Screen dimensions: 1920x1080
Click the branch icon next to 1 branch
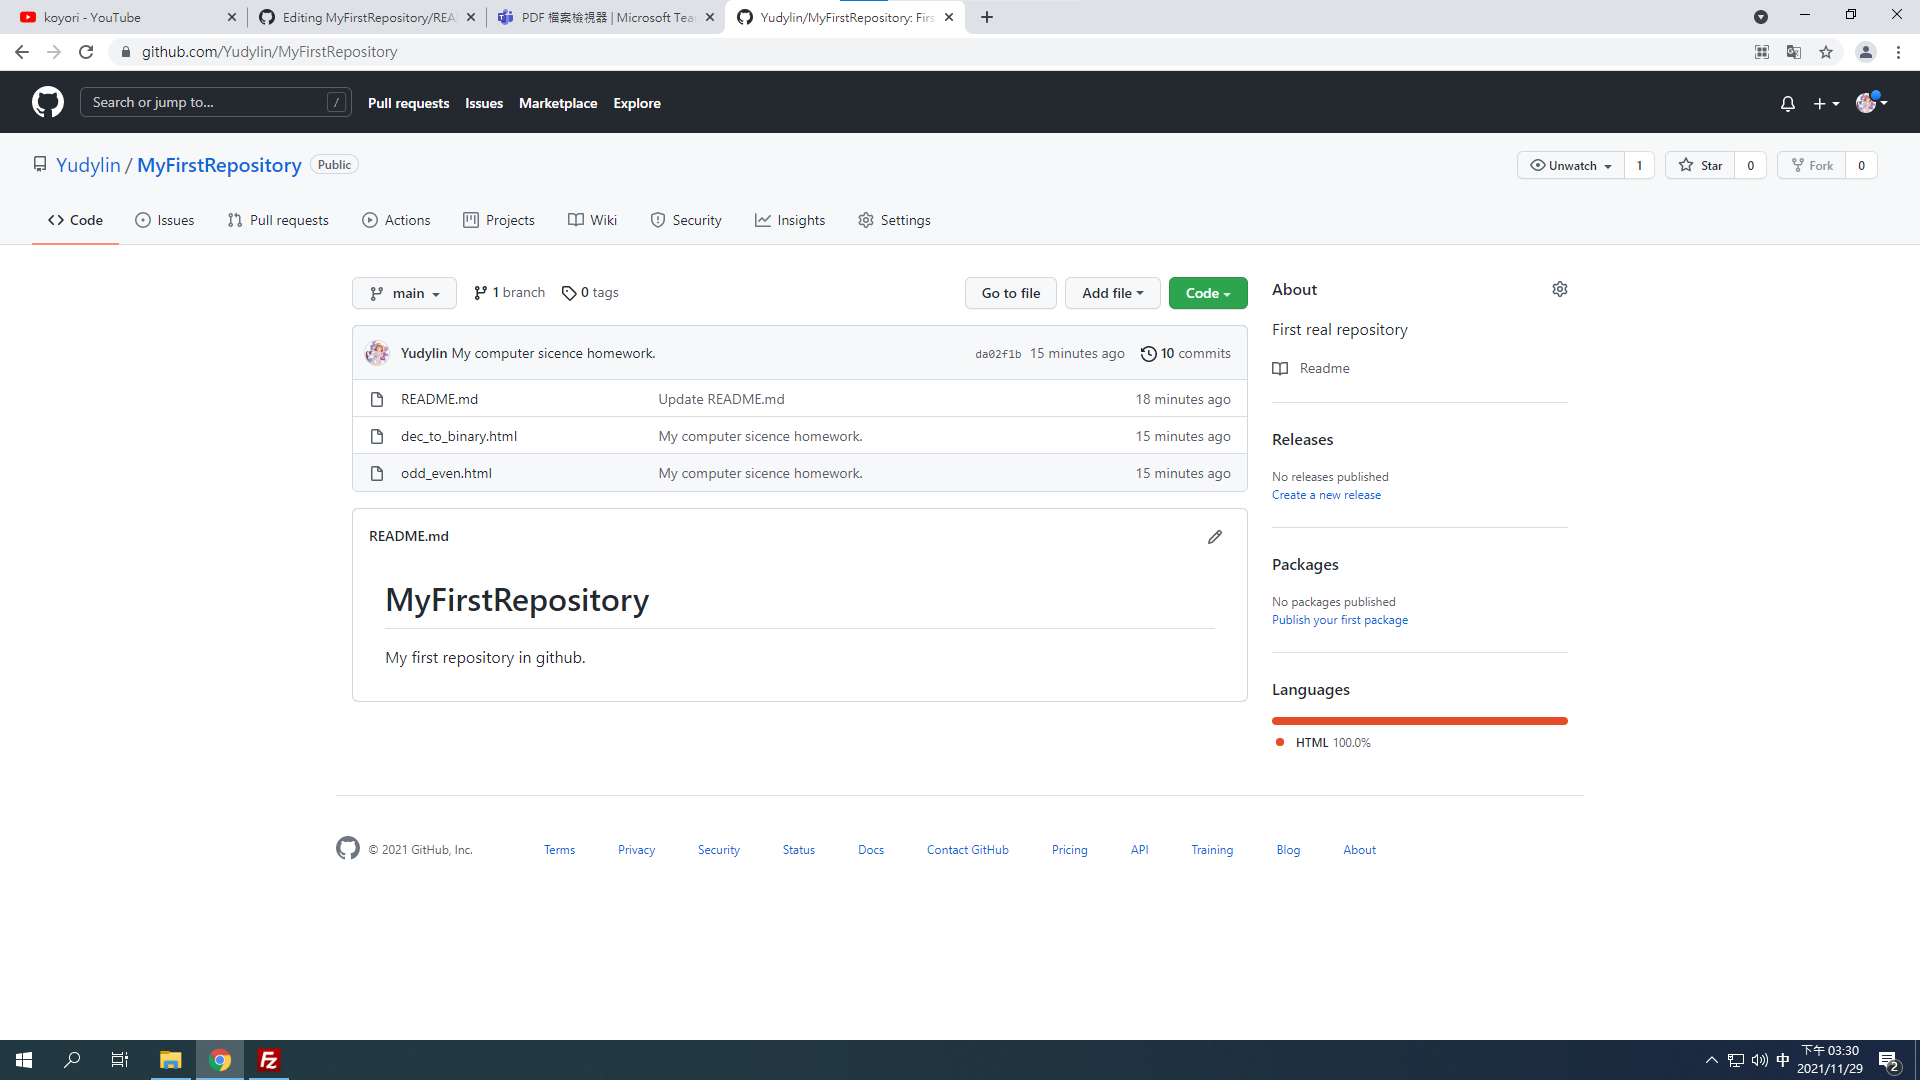(482, 292)
